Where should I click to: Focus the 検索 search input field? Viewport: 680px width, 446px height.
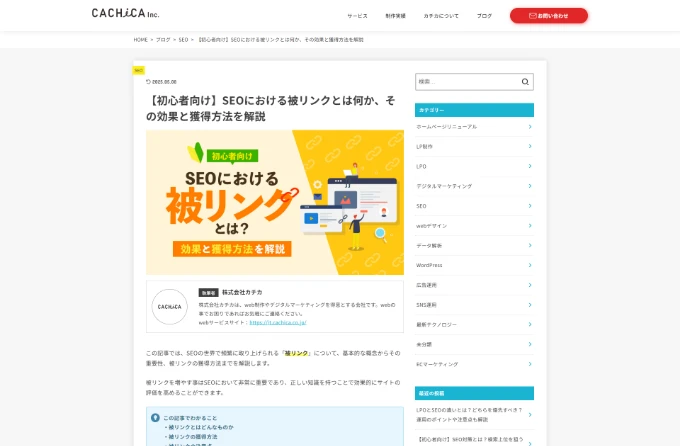coord(468,82)
